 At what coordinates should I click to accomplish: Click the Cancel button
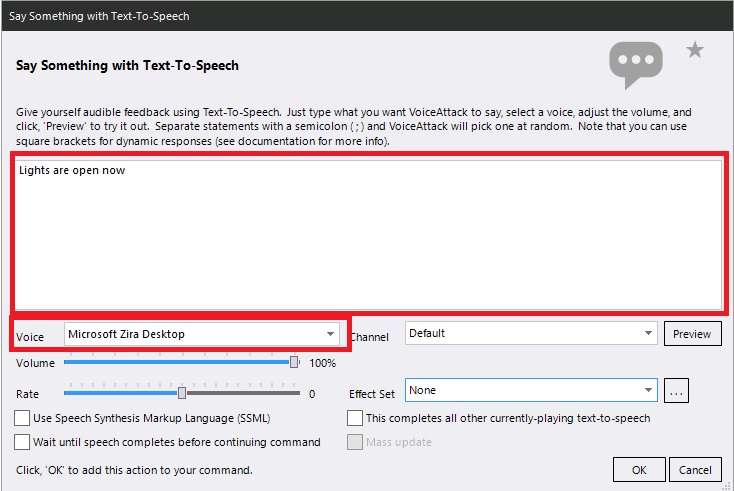pyautogui.click(x=695, y=469)
